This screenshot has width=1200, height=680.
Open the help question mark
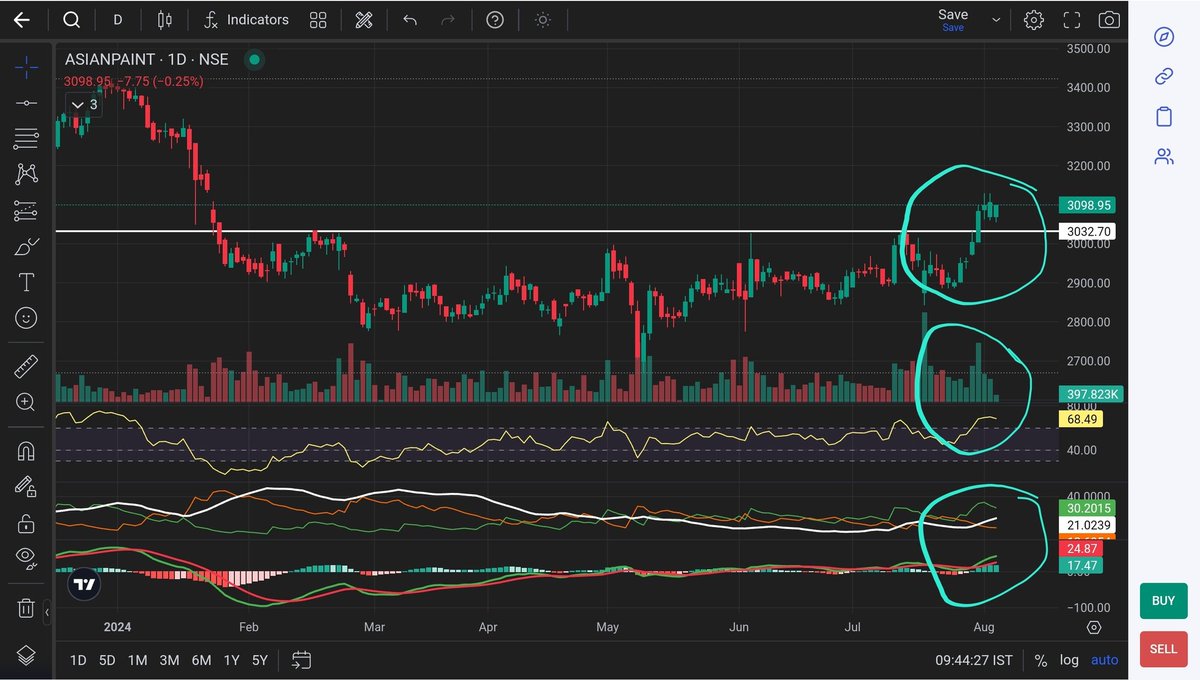point(495,20)
